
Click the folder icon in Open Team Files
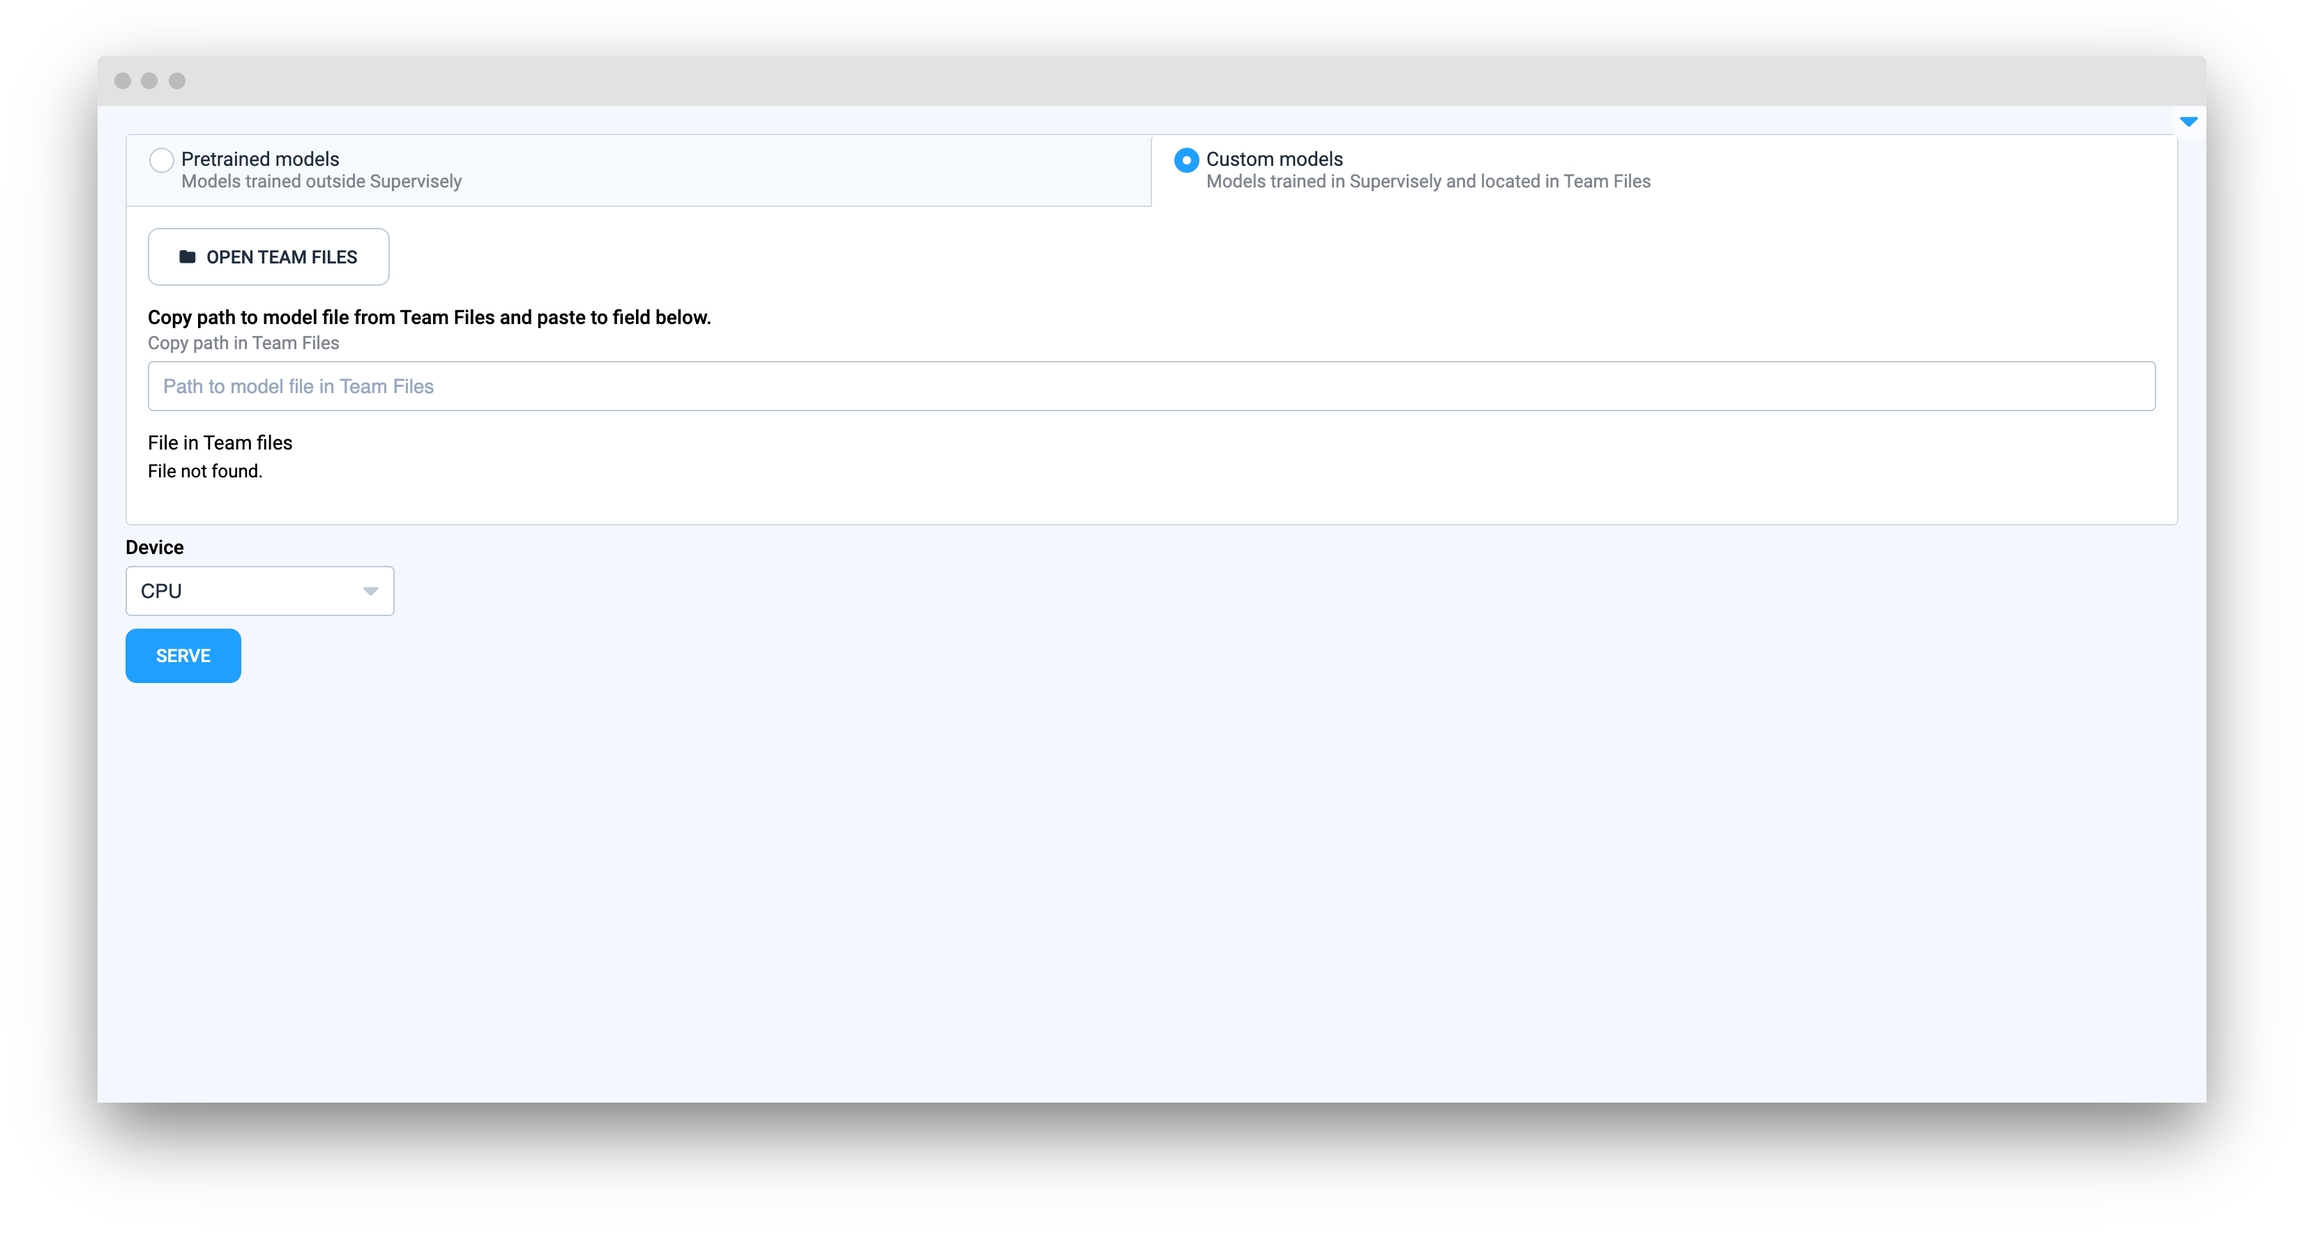(x=187, y=257)
